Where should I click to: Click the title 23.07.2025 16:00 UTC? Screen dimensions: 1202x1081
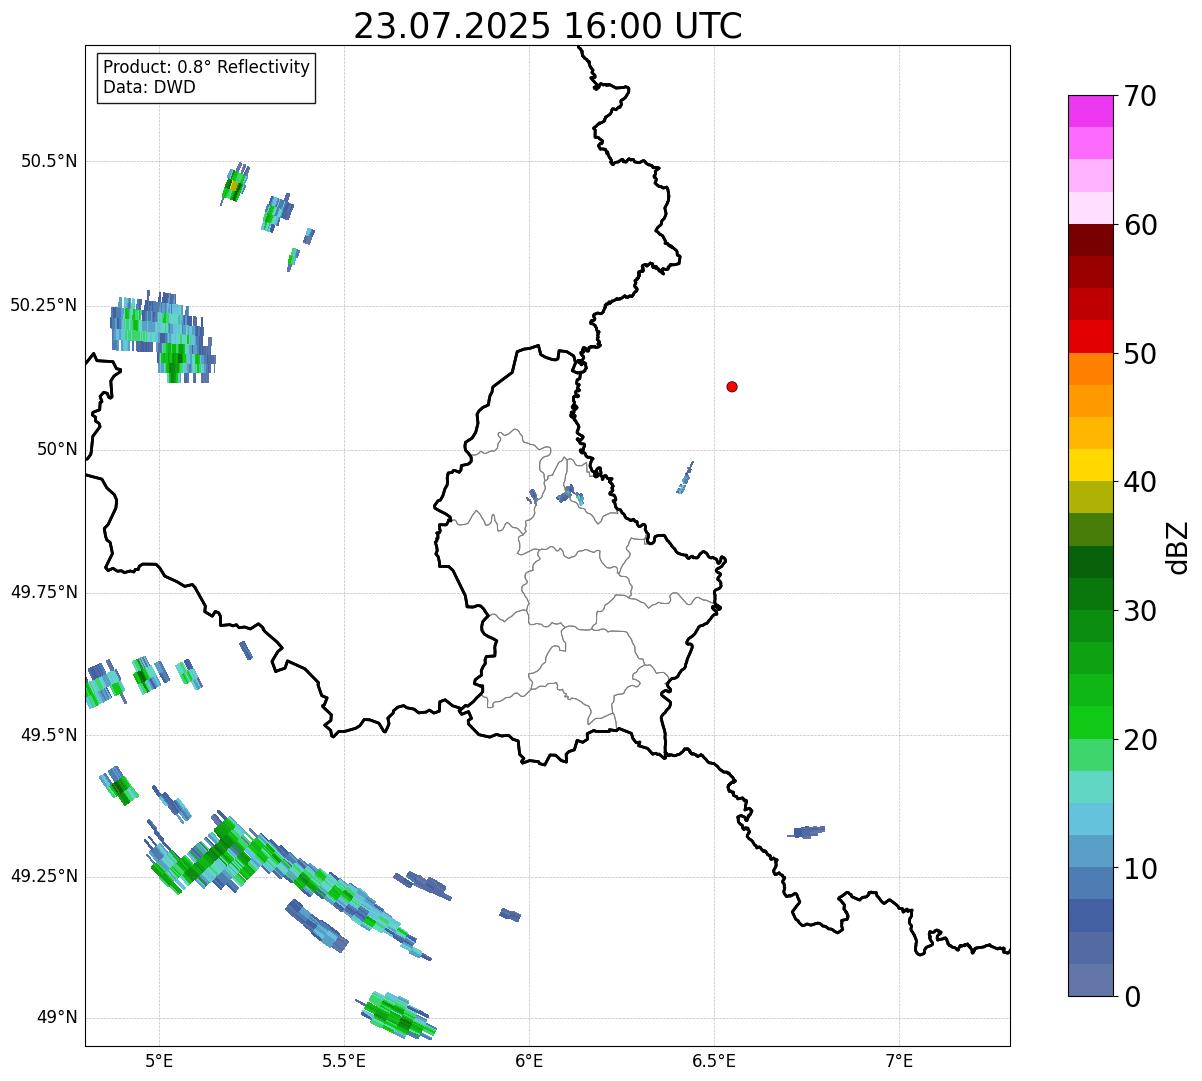click(x=548, y=26)
